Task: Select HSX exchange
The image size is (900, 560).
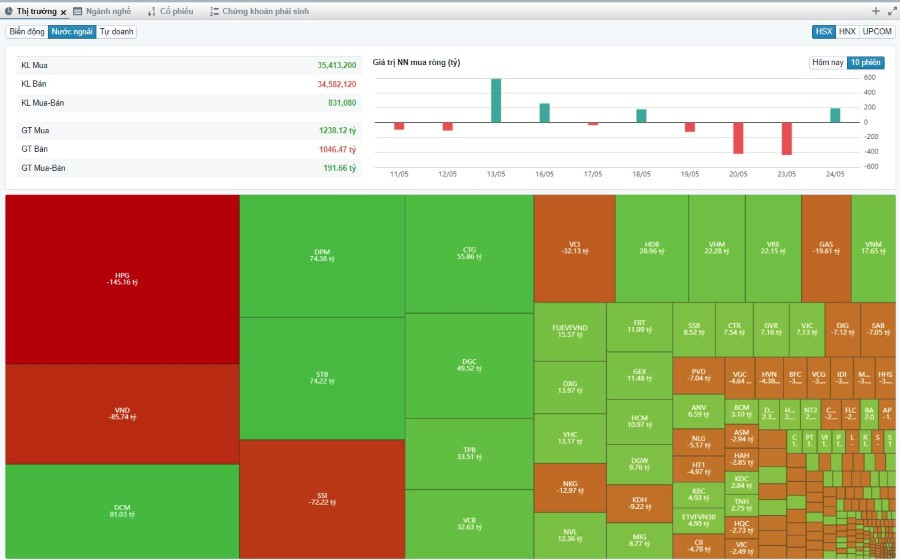Action: (824, 32)
